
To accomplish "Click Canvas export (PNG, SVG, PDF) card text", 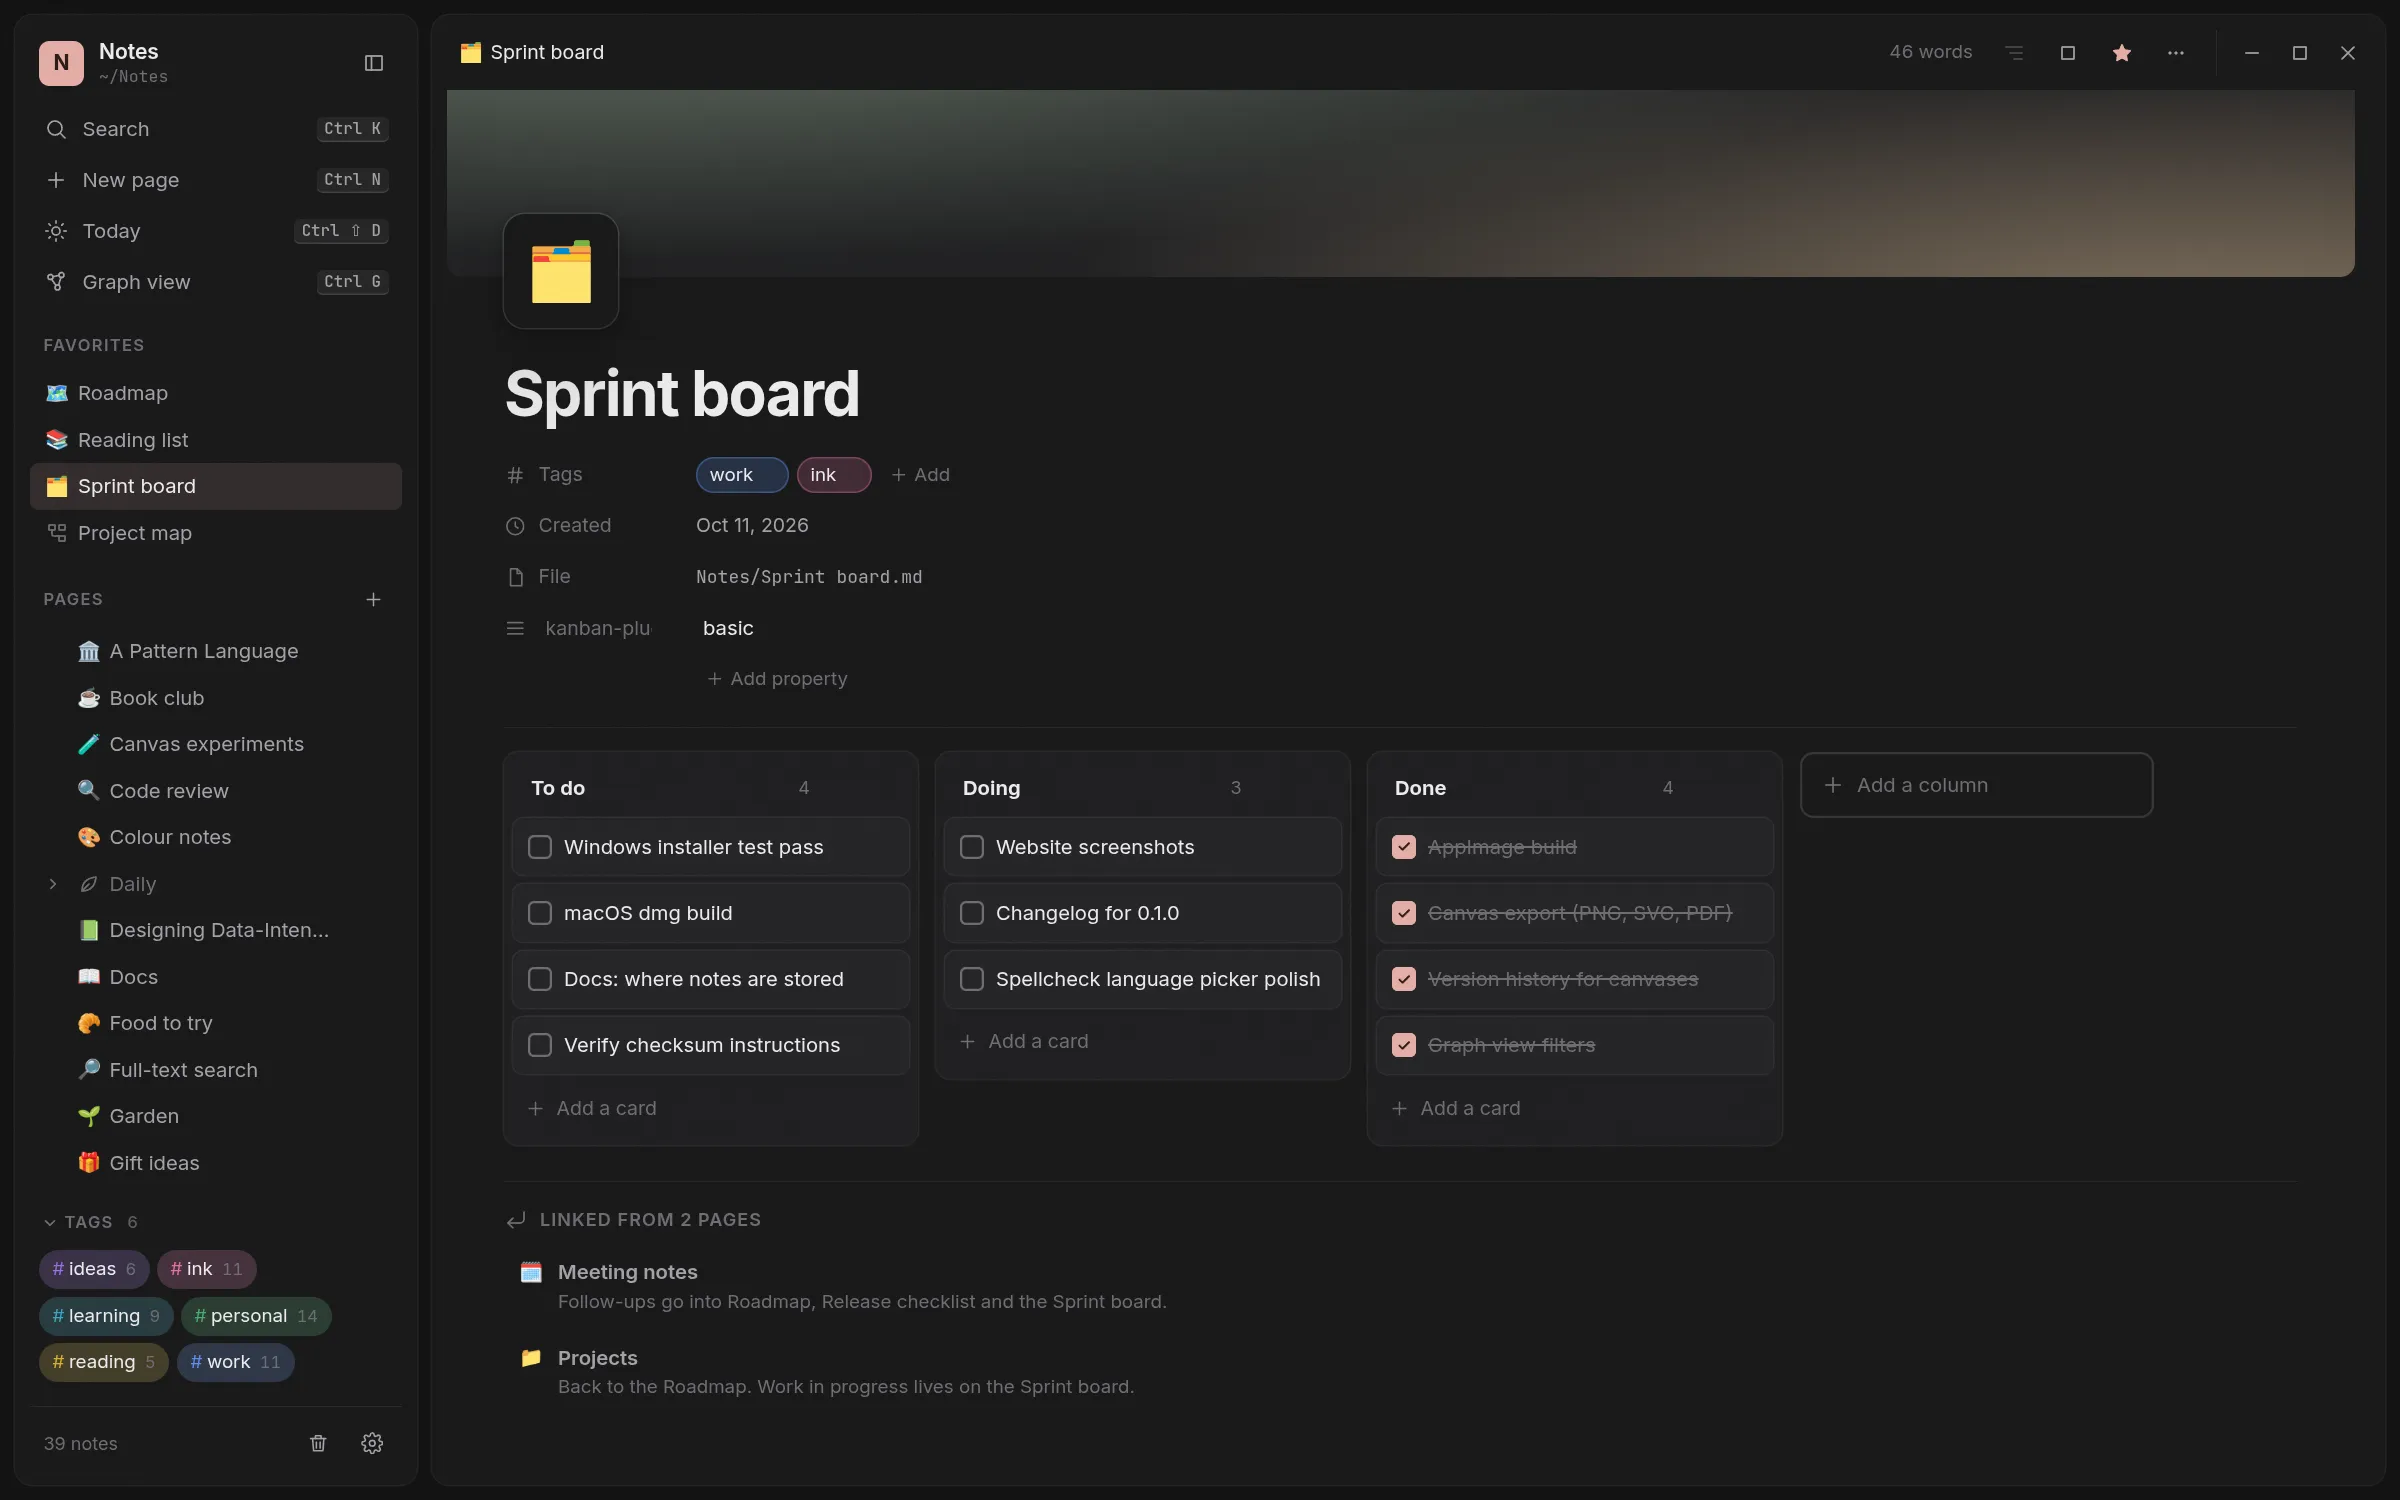I will 1580,913.
